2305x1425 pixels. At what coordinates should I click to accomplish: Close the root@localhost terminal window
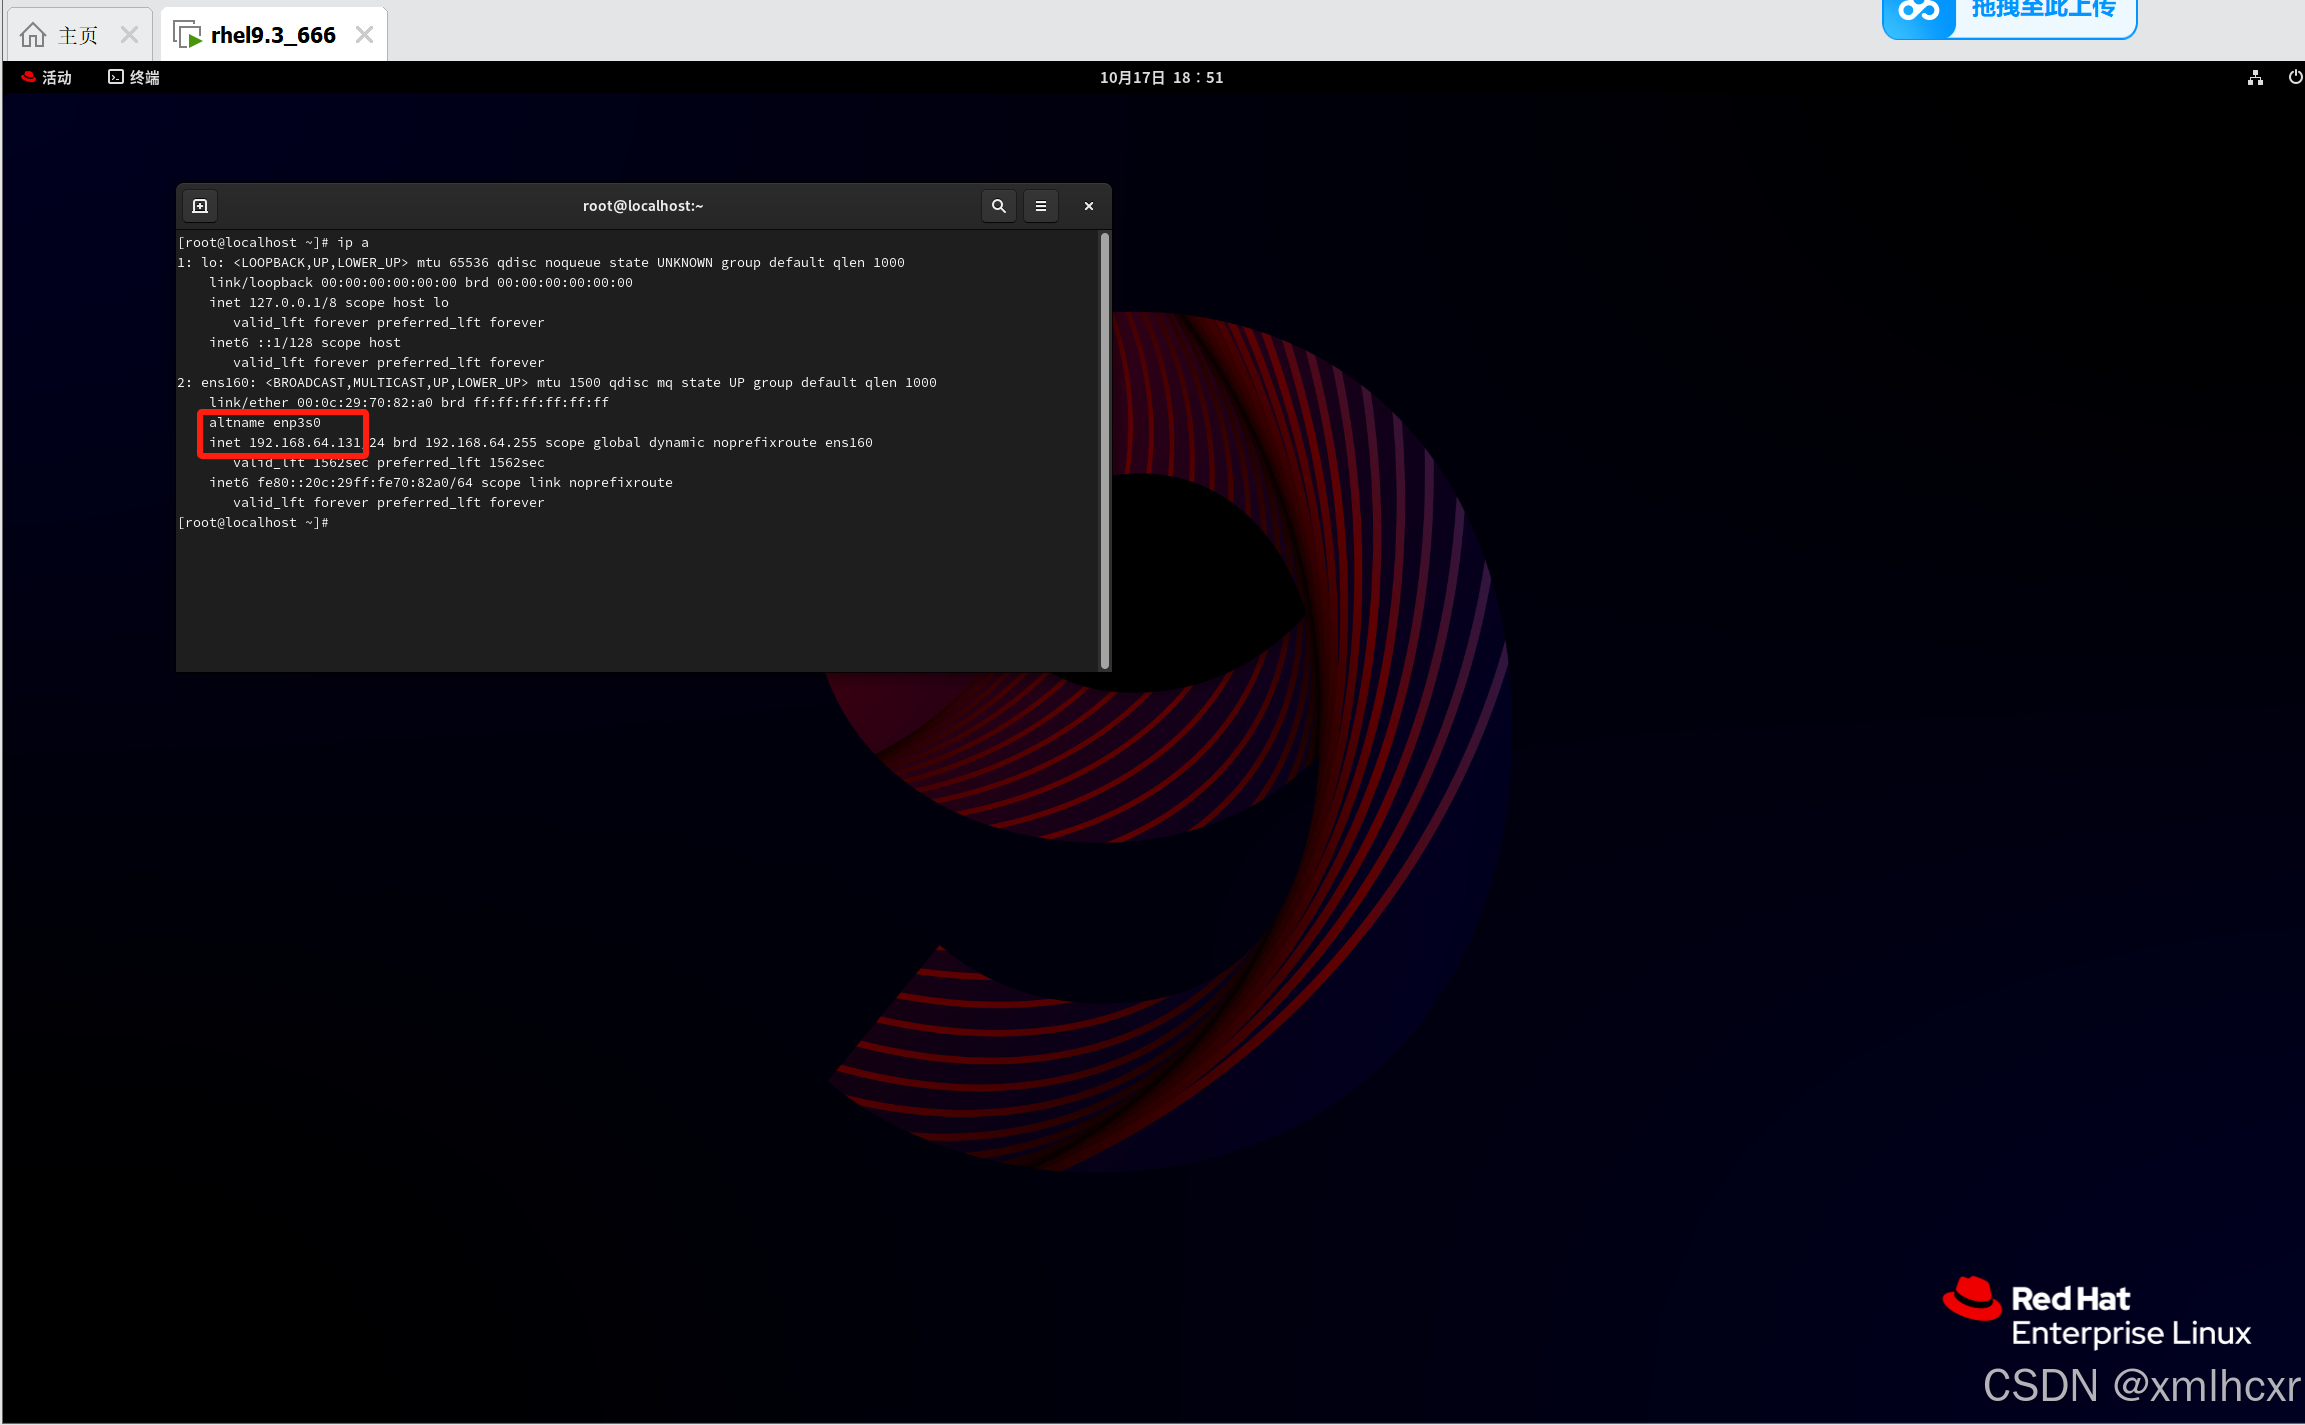(1088, 206)
